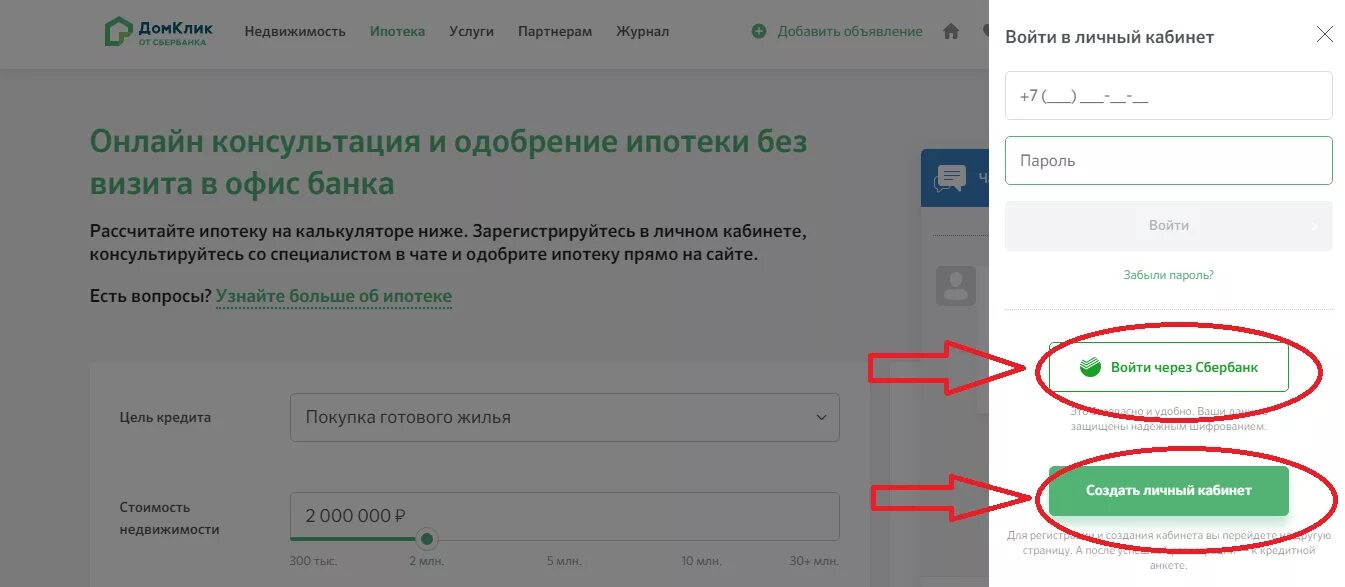The image size is (1345, 587).
Task: Open the Услуги menu
Action: (472, 32)
